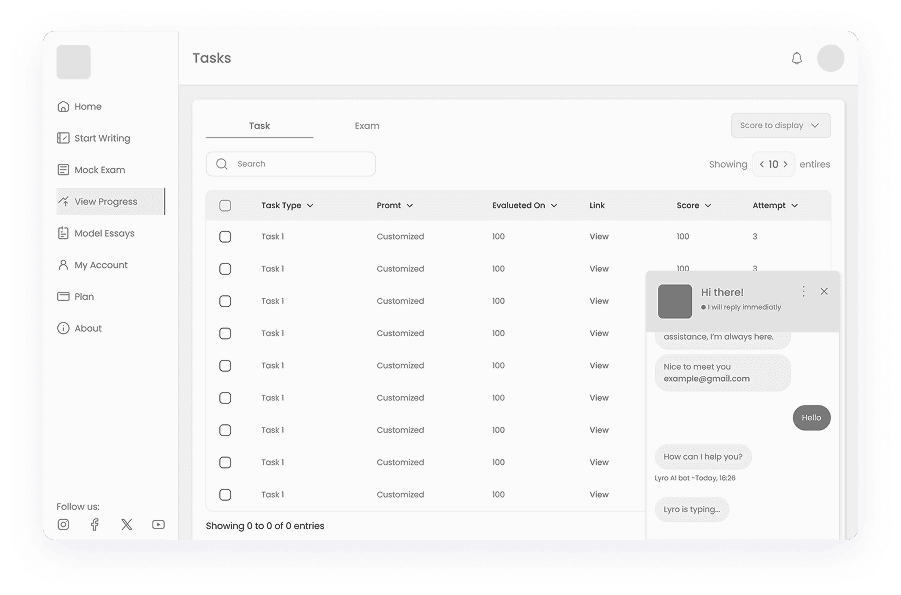This screenshot has width=901, height=595.
Task: Increase entries shown with the right stepper arrow
Action: click(x=785, y=163)
